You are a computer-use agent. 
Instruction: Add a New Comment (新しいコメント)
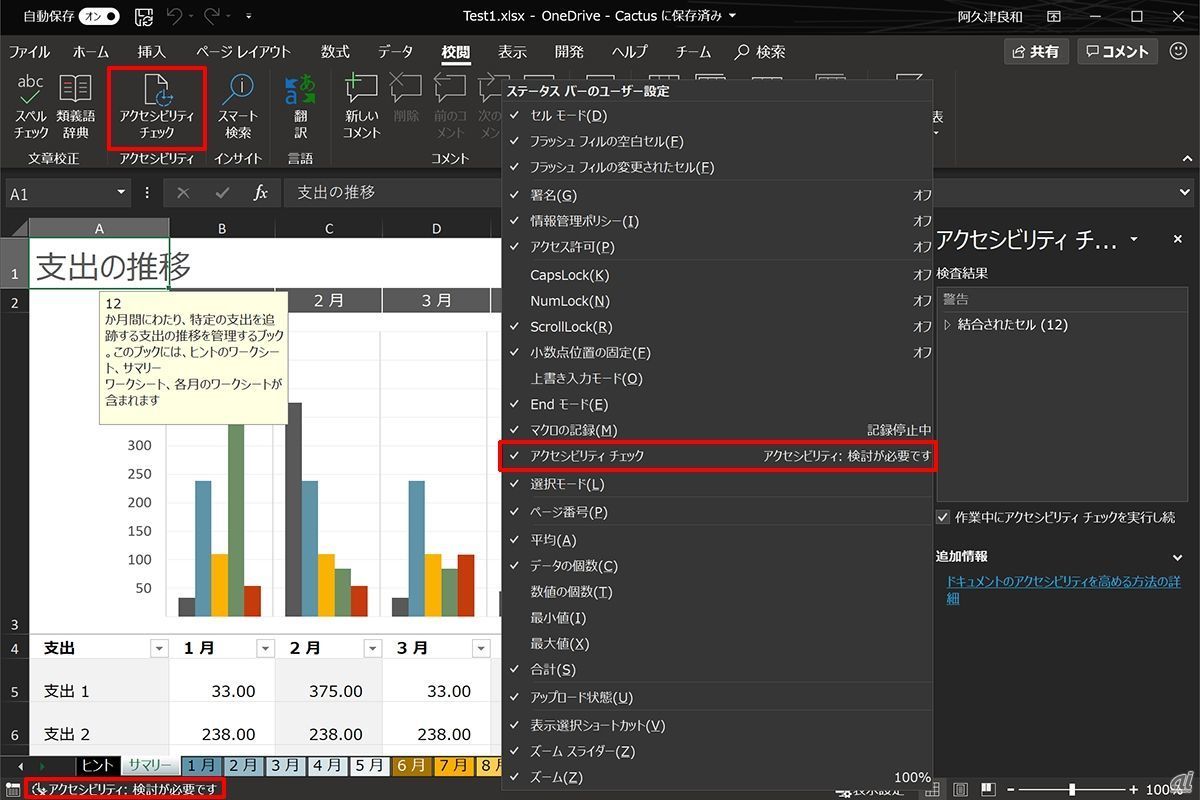point(361,107)
